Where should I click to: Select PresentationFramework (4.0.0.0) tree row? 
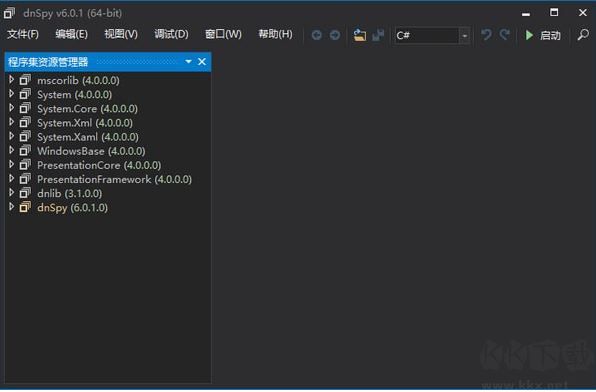click(114, 179)
